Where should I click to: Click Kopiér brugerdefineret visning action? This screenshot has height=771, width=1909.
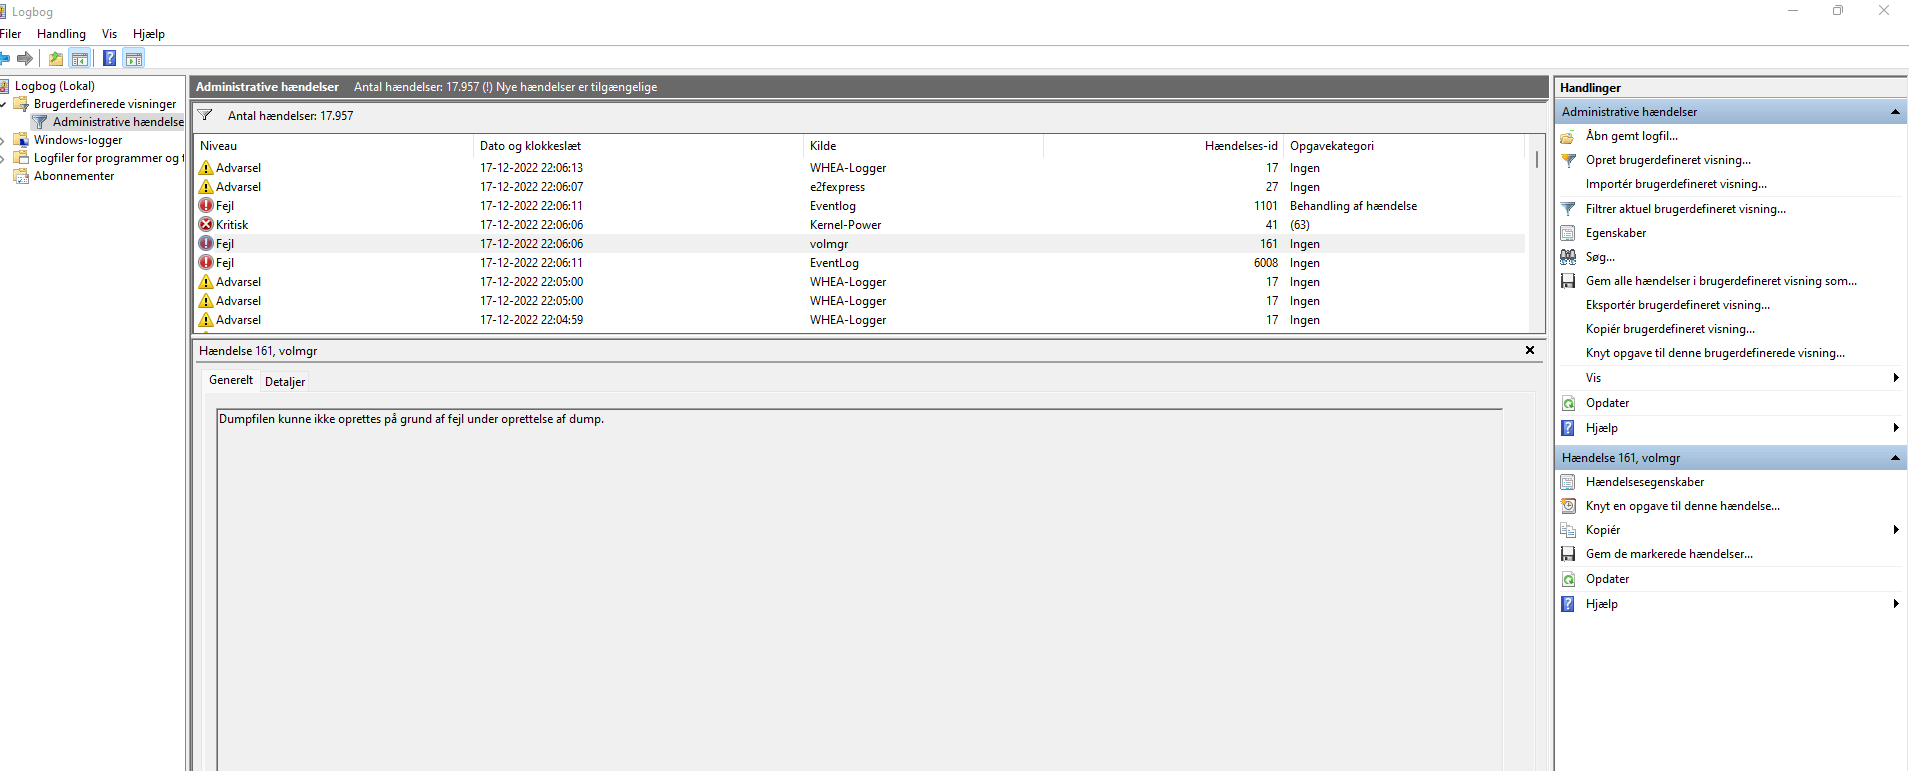(1670, 329)
